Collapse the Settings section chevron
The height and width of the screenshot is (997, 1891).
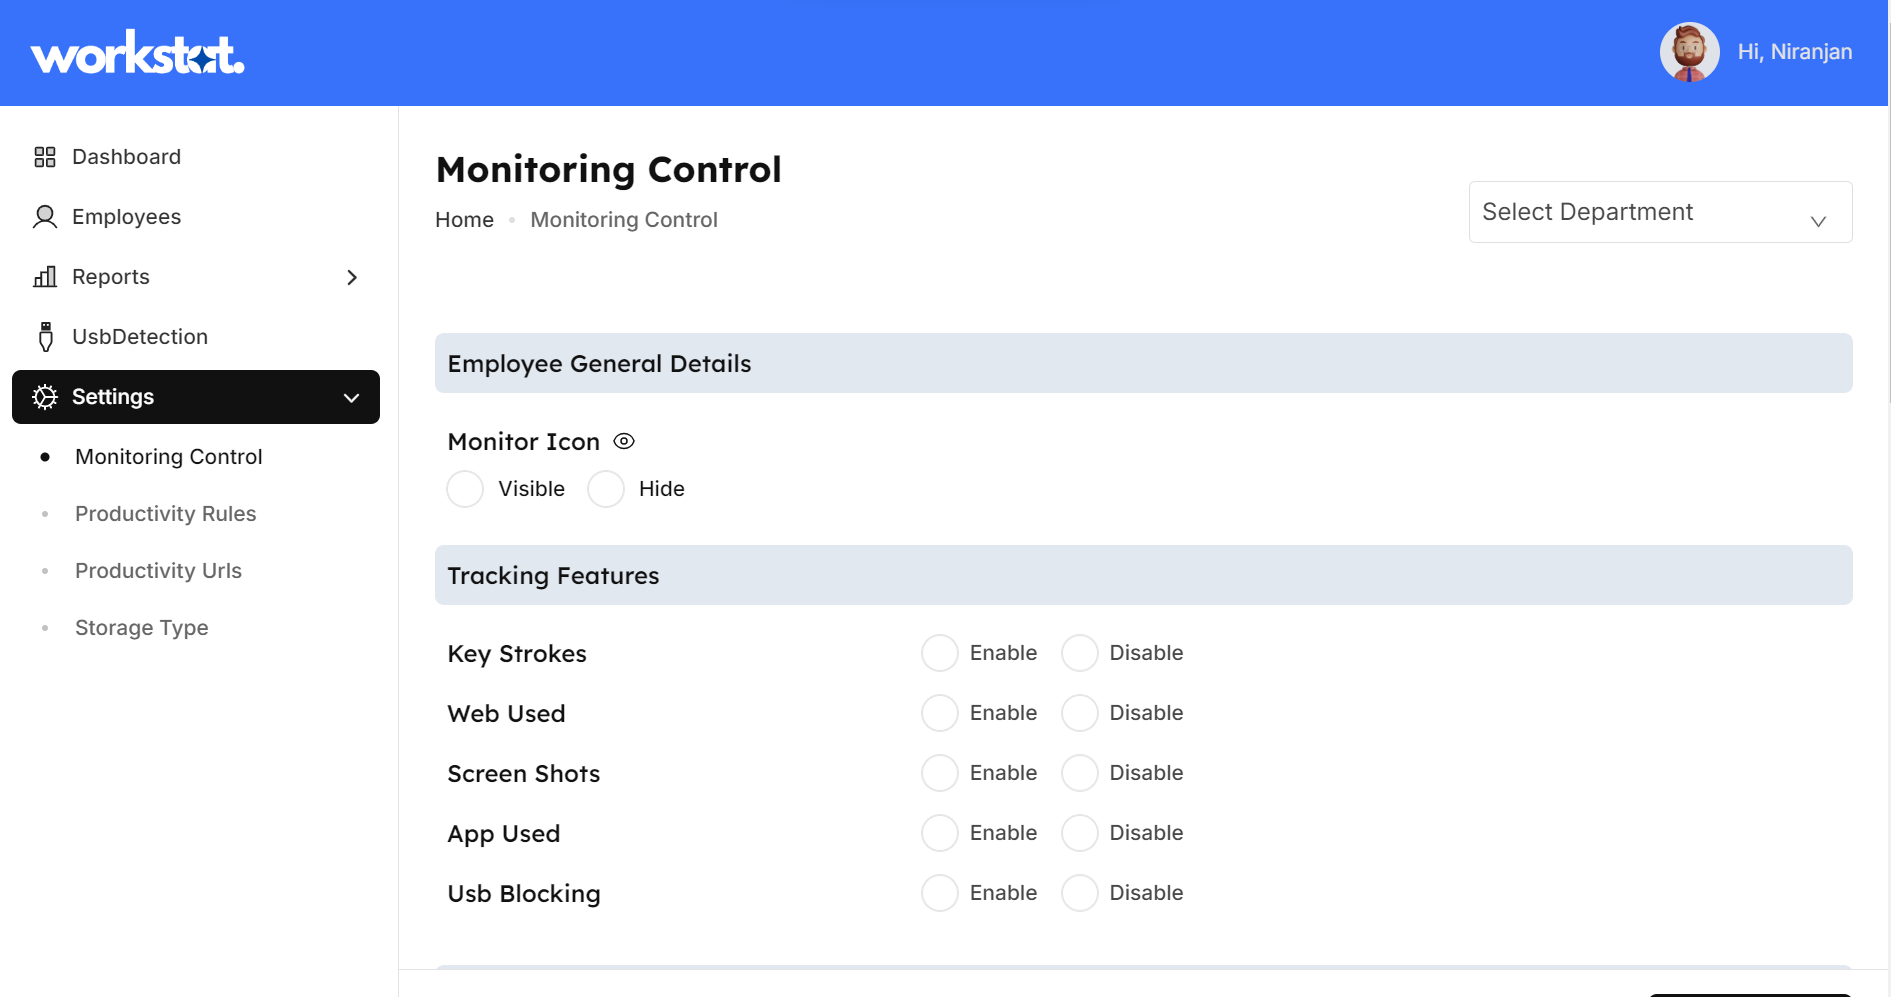pyautogui.click(x=351, y=397)
